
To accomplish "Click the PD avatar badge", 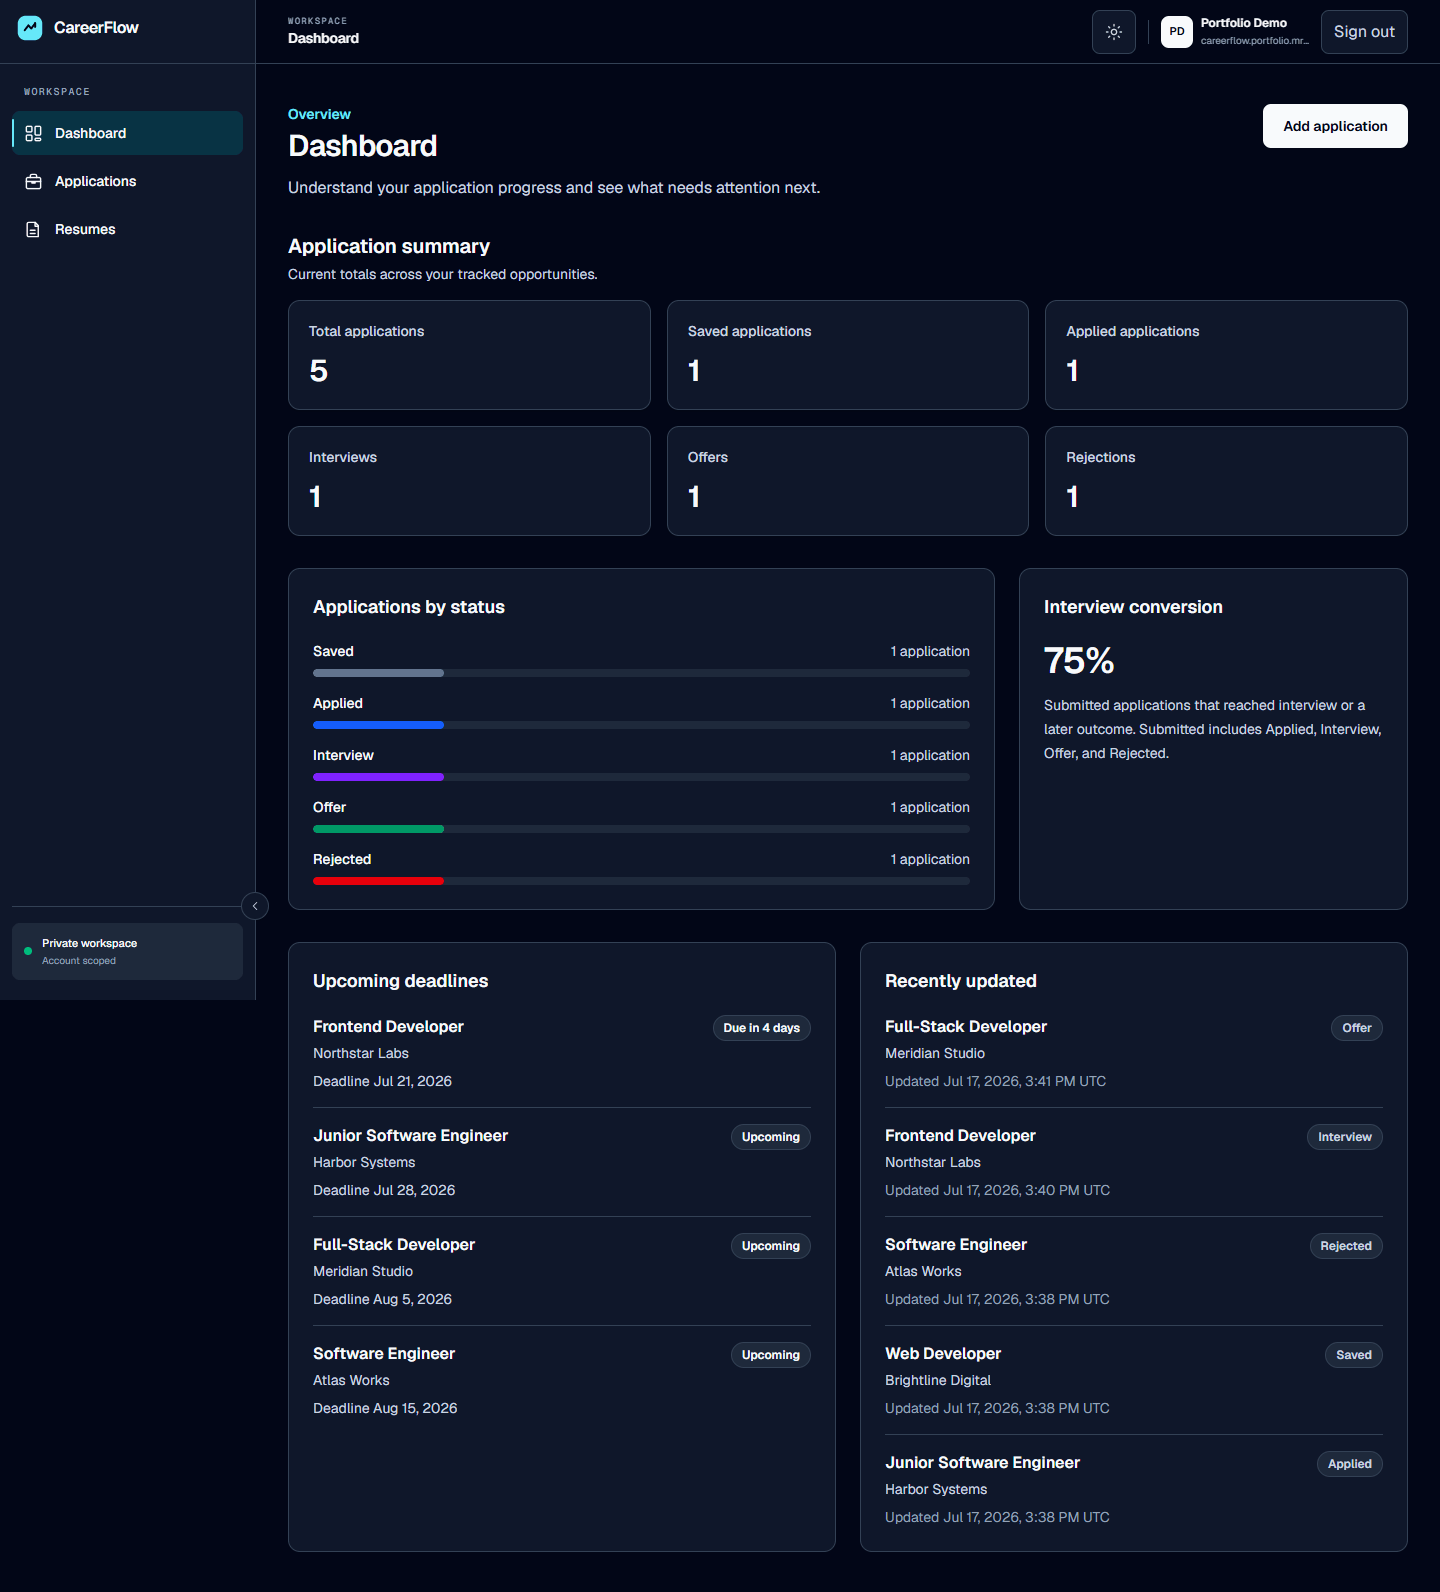I will click(x=1177, y=32).
